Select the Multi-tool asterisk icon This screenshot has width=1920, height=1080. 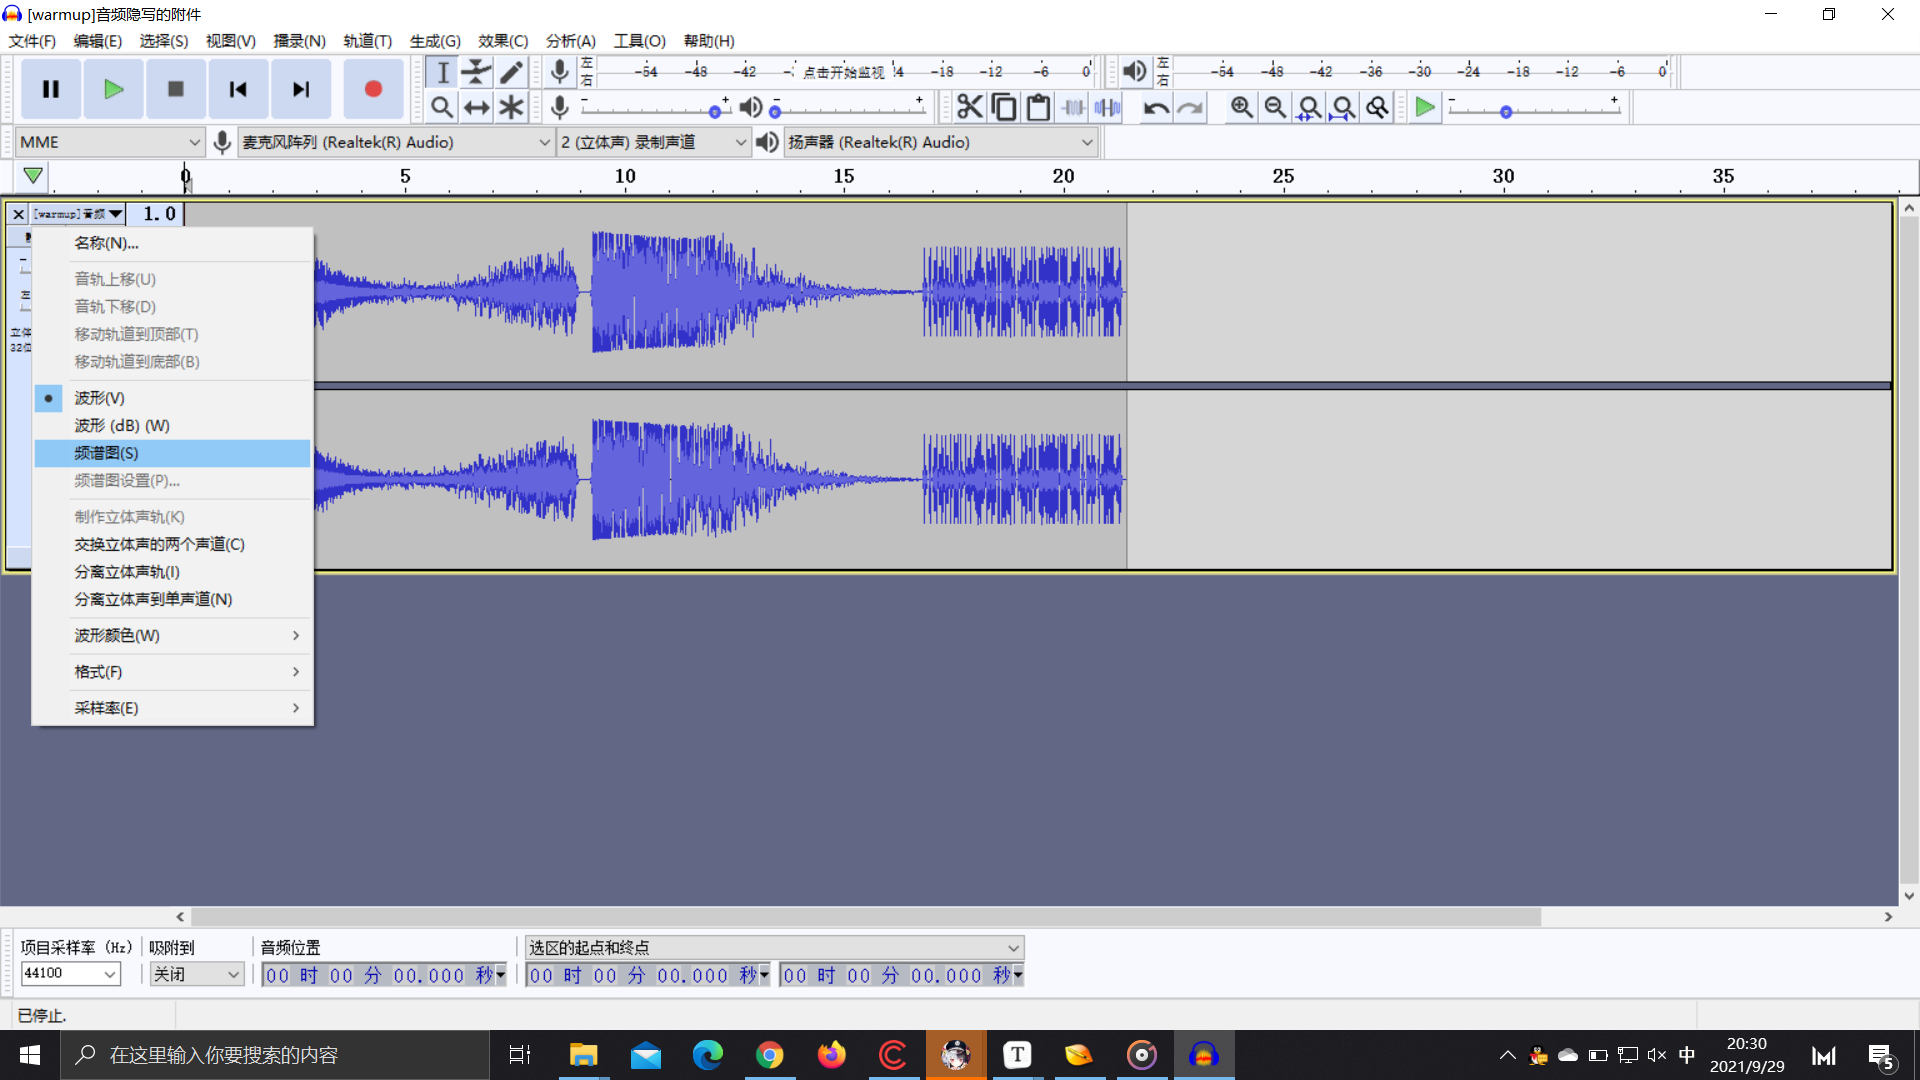pyautogui.click(x=511, y=107)
